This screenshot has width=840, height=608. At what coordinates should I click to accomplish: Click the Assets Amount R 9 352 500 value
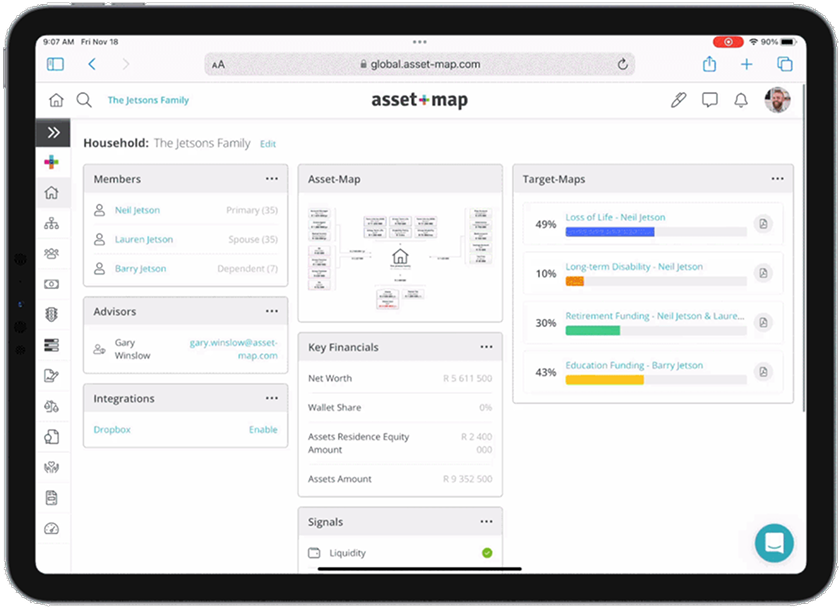pos(467,479)
